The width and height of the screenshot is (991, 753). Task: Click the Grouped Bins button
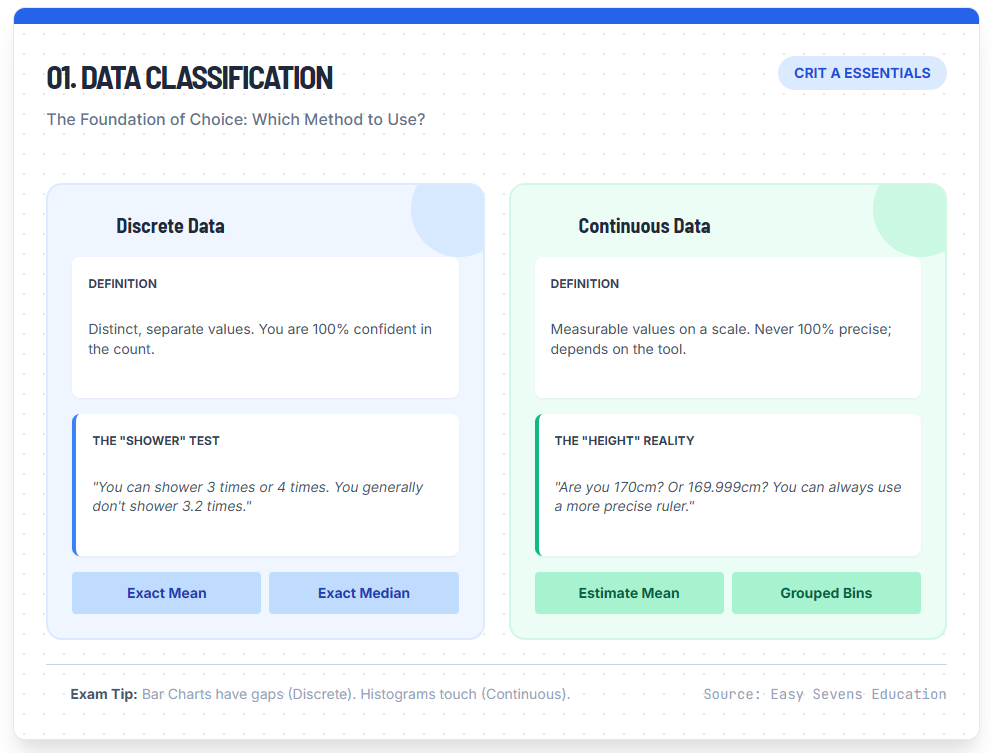[826, 592]
